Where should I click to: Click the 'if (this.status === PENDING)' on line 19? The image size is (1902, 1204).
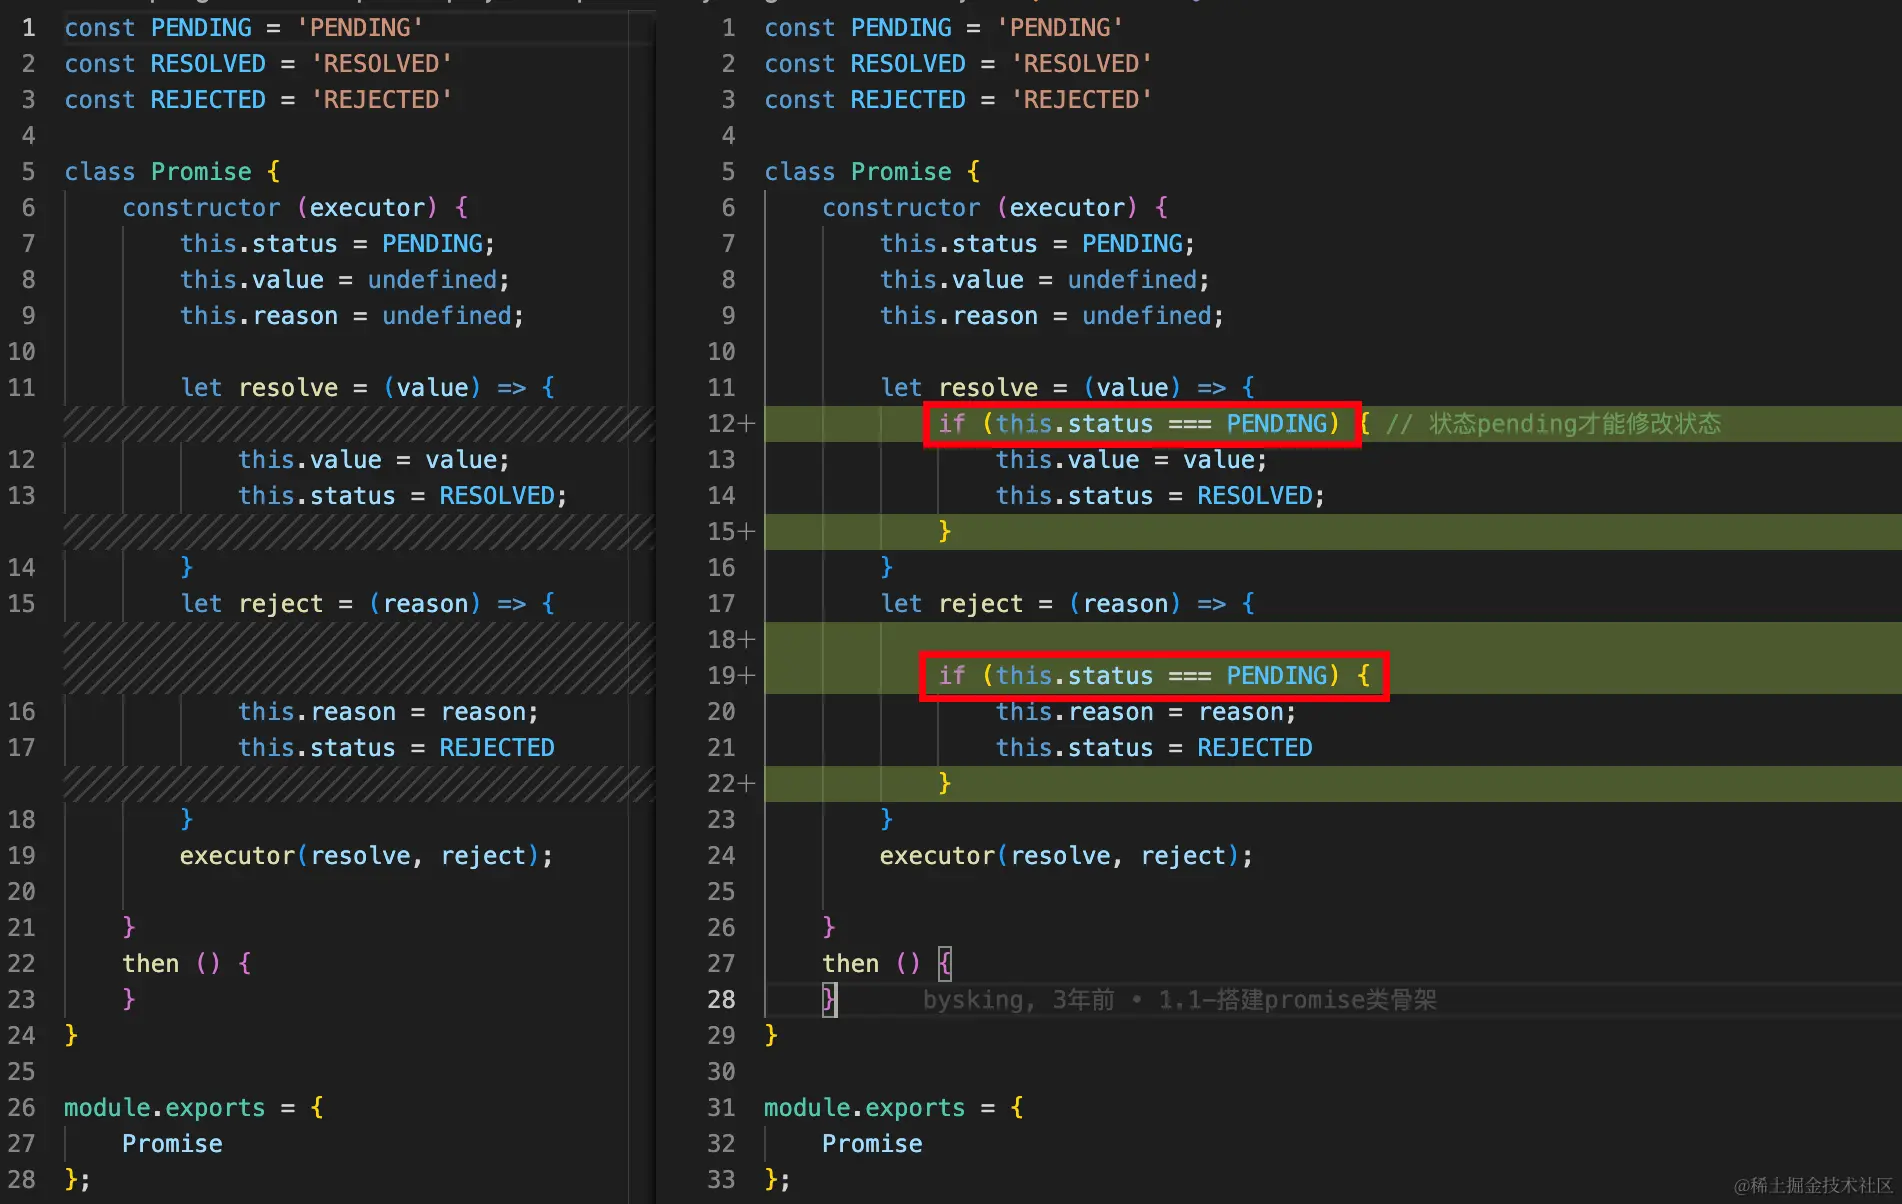click(1139, 676)
